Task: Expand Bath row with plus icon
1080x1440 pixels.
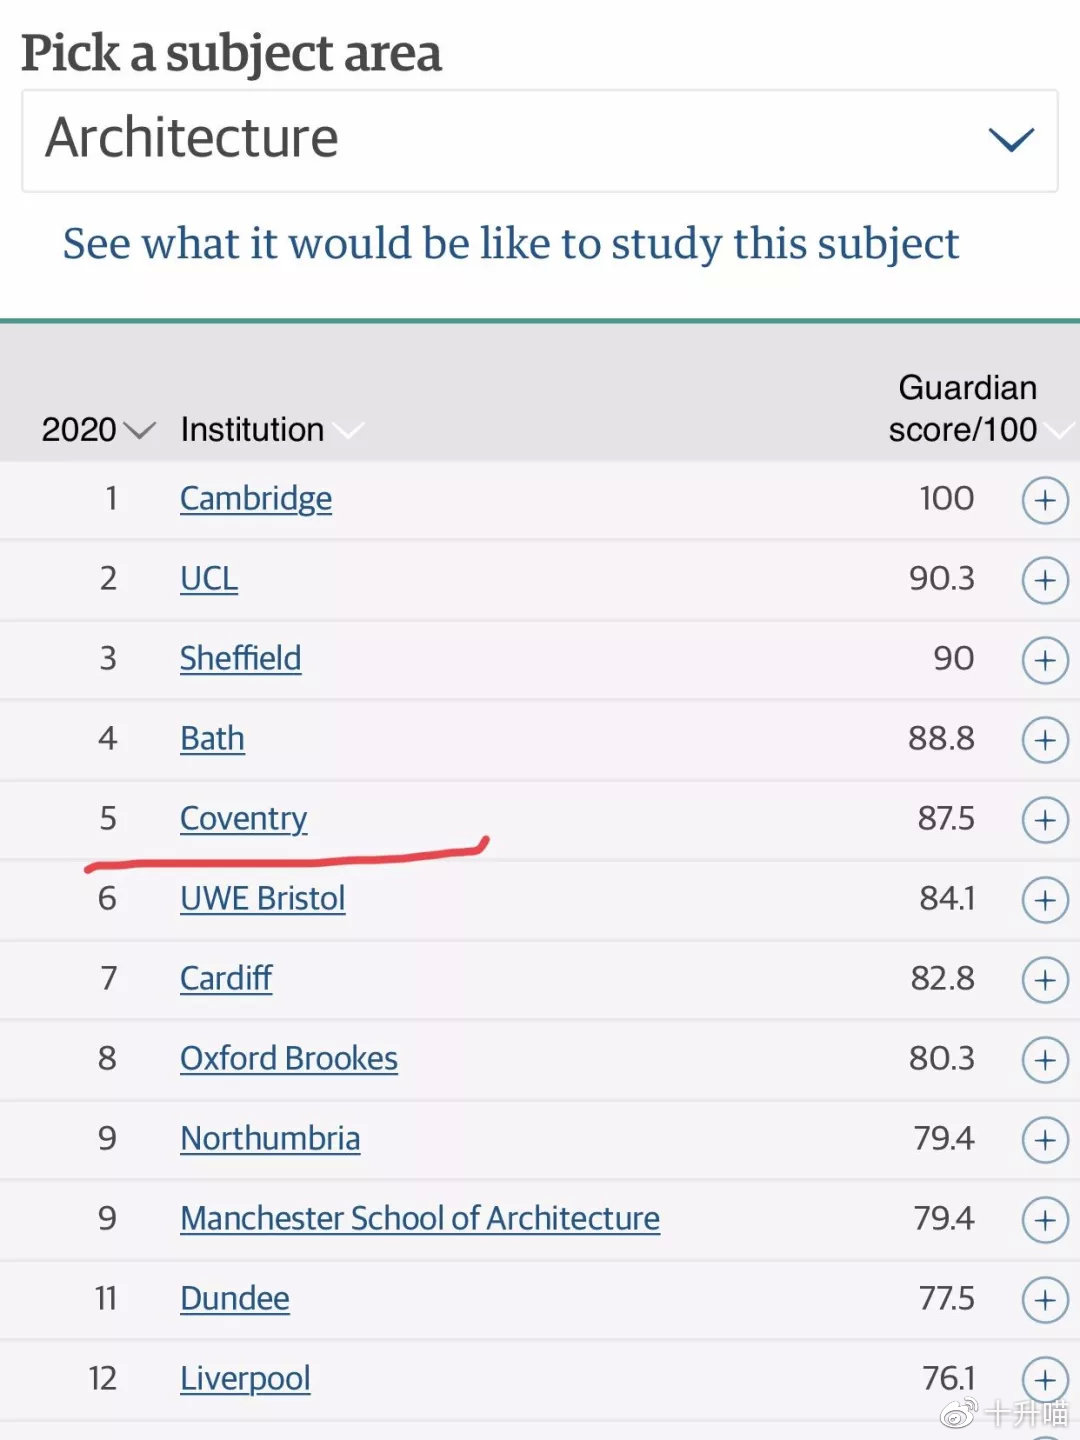Action: click(1045, 740)
